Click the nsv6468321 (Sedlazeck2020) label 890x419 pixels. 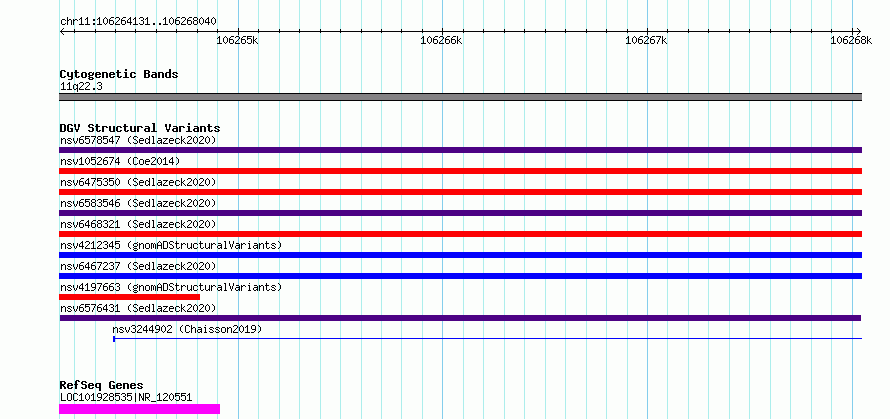tap(138, 224)
